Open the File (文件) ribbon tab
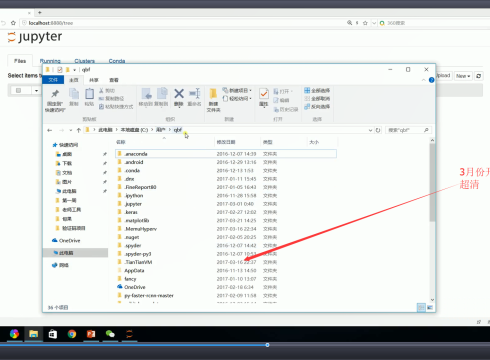This screenshot has height=360, width=490. (x=53, y=80)
